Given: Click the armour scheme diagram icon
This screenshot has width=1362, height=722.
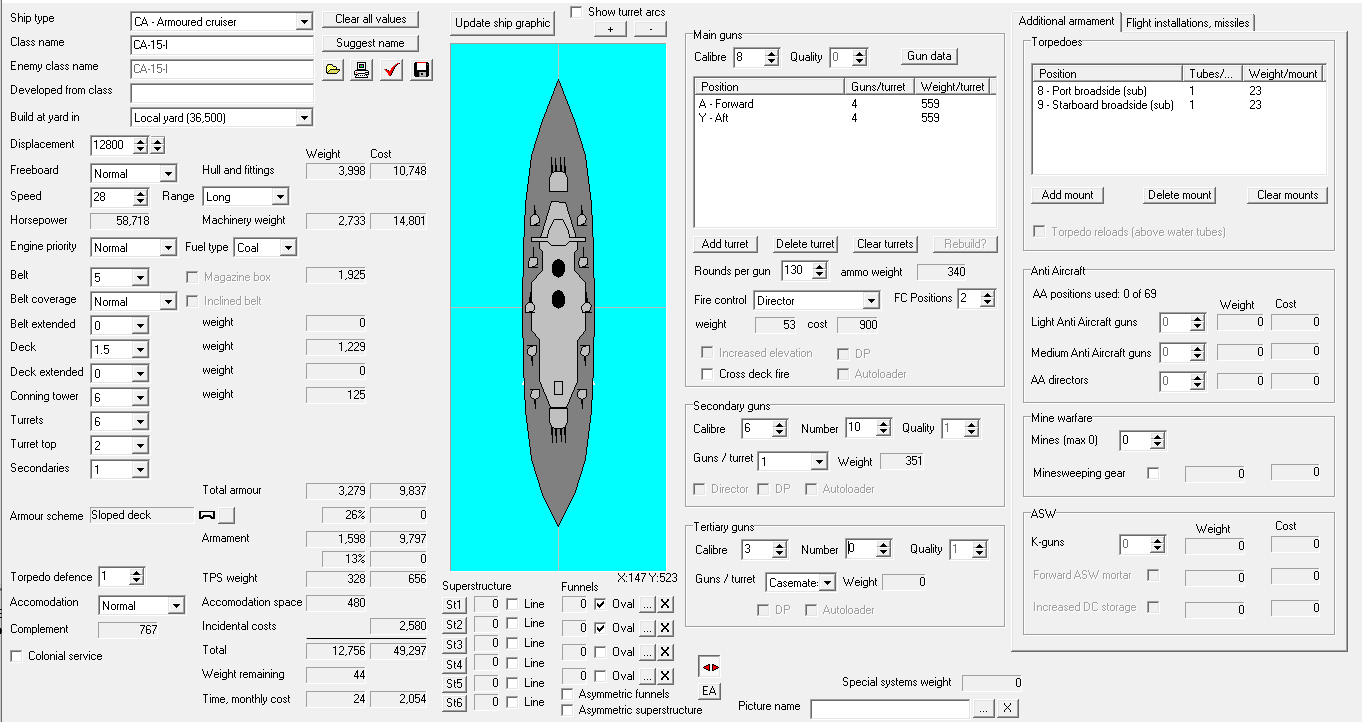Looking at the screenshot, I should 208,515.
